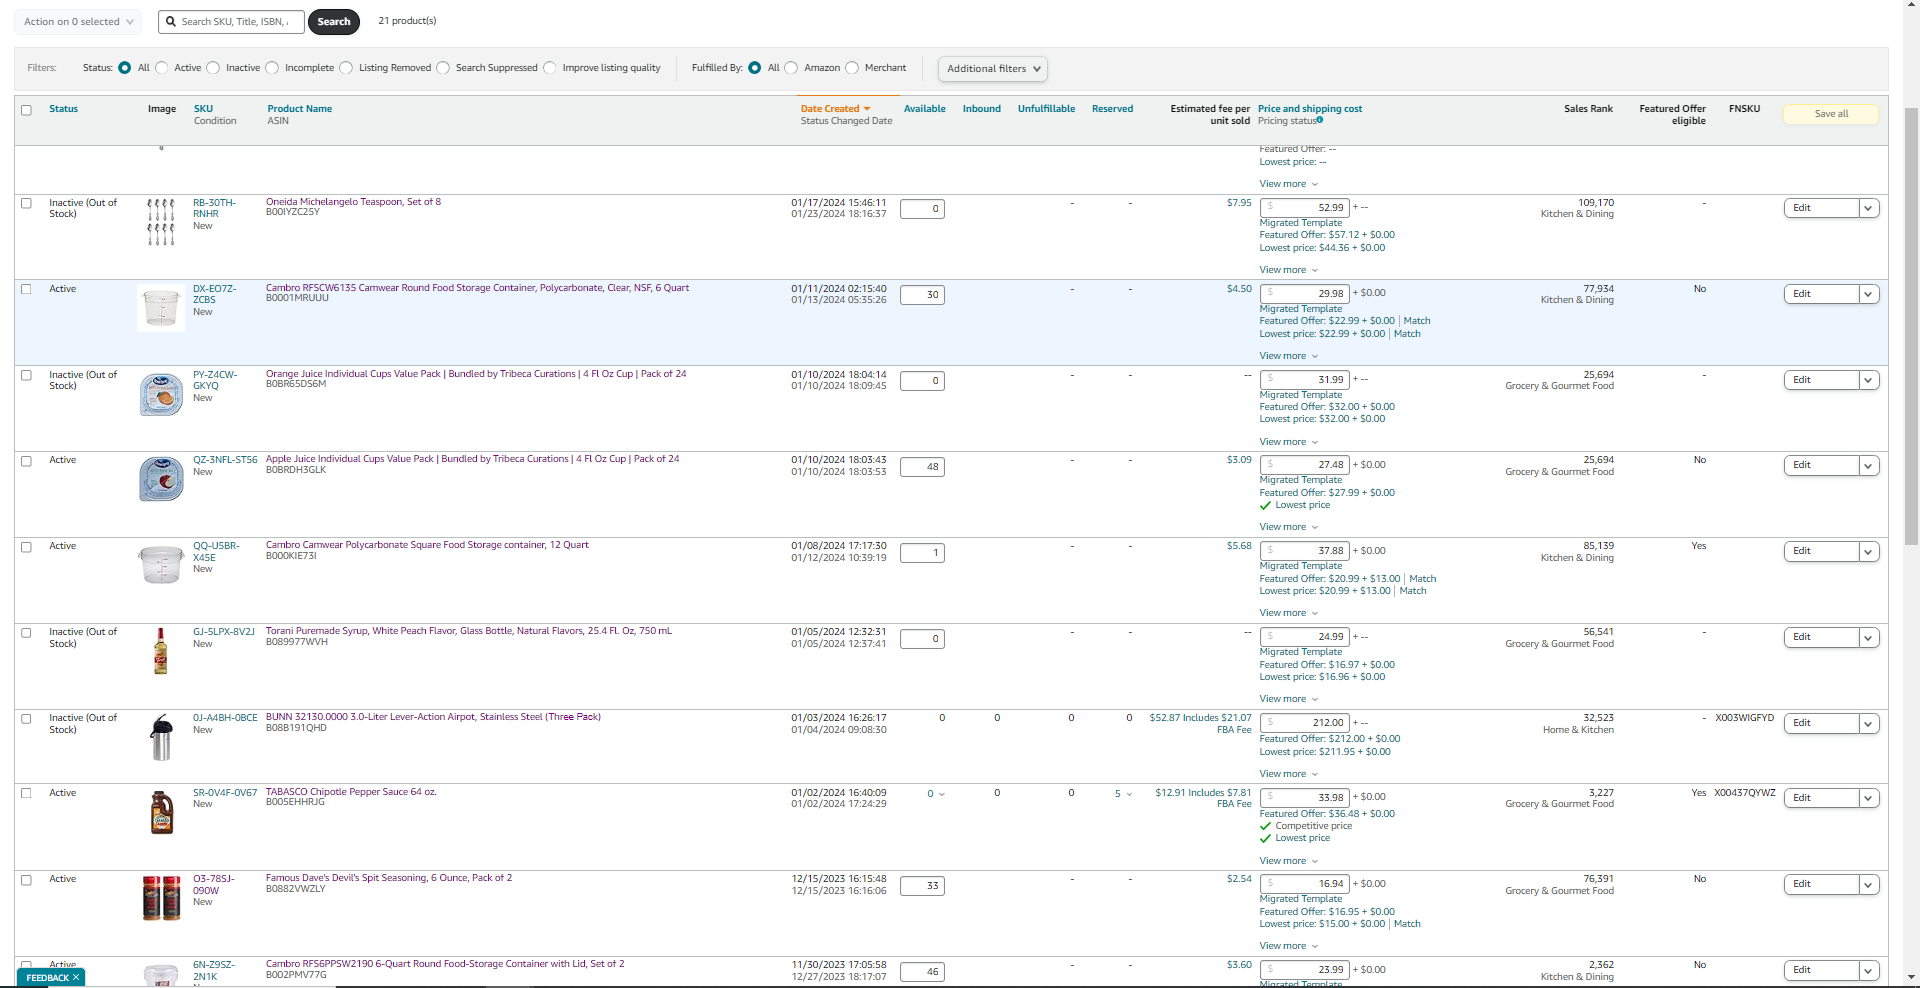This screenshot has width=1920, height=988.
Task: Sort by Inbound column header
Action: [x=981, y=109]
